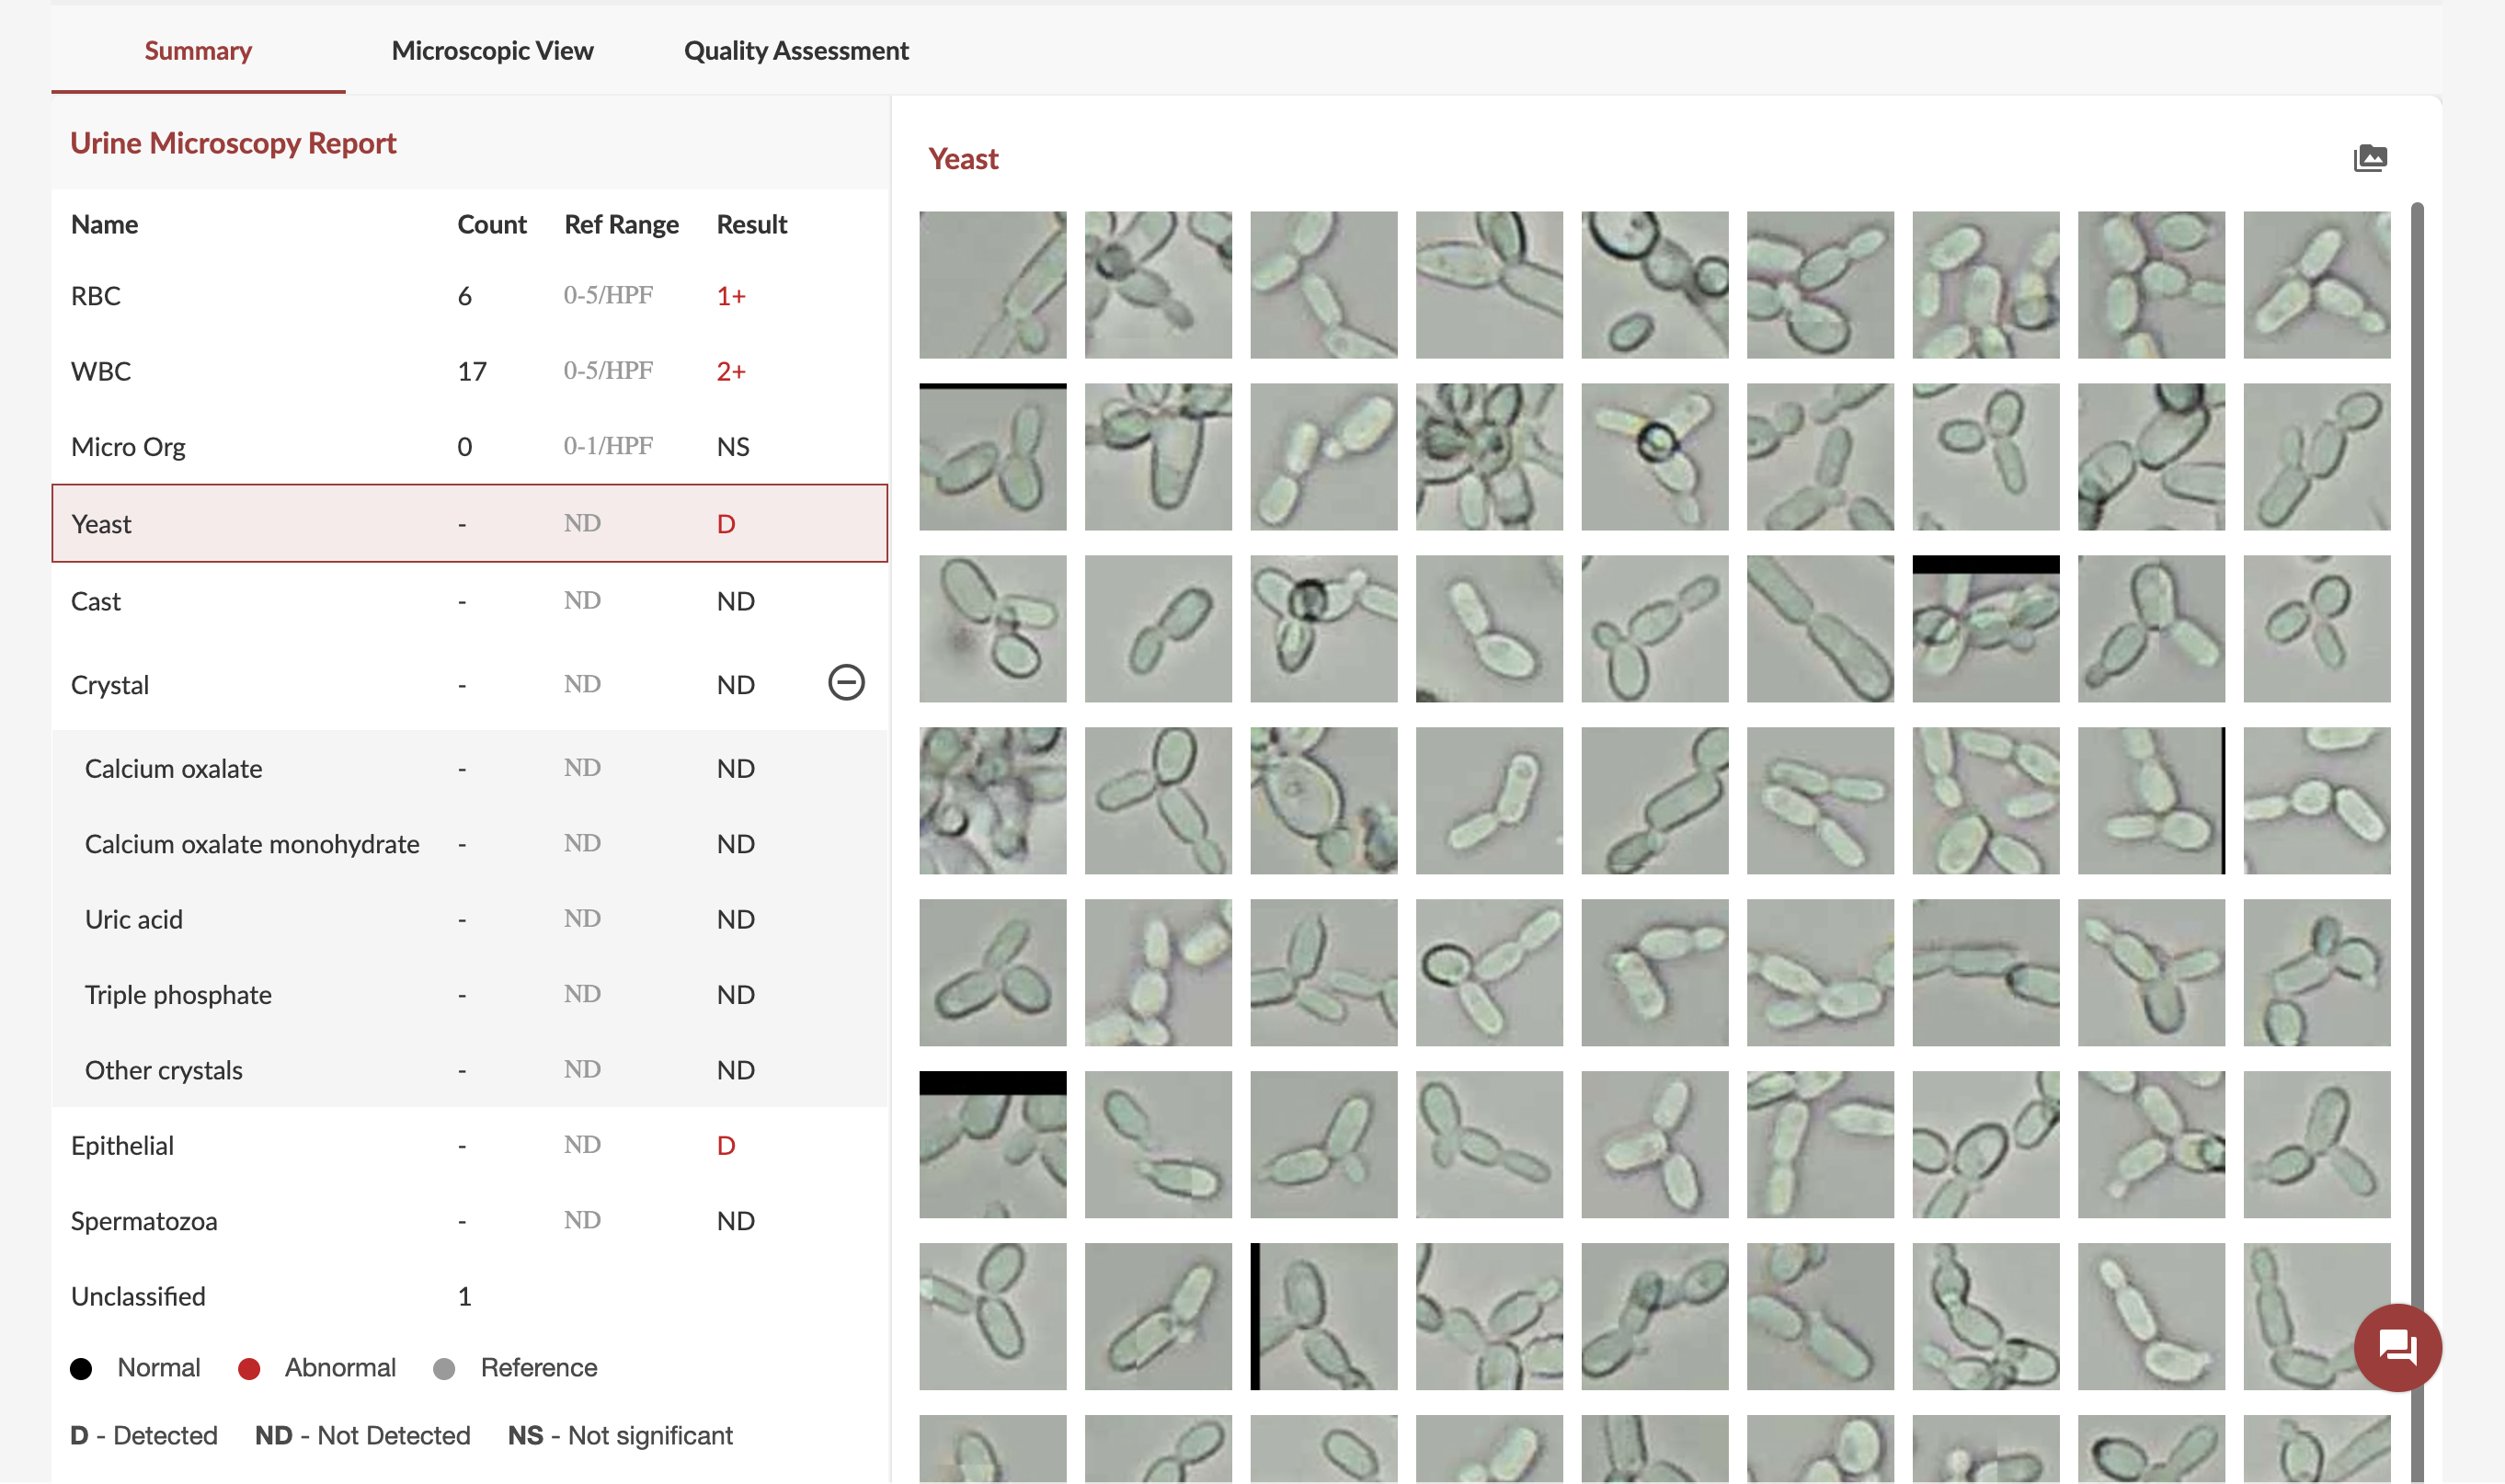Image resolution: width=2505 pixels, height=1484 pixels.
Task: Click the ND - Not Detected legend text
Action: 362,1436
